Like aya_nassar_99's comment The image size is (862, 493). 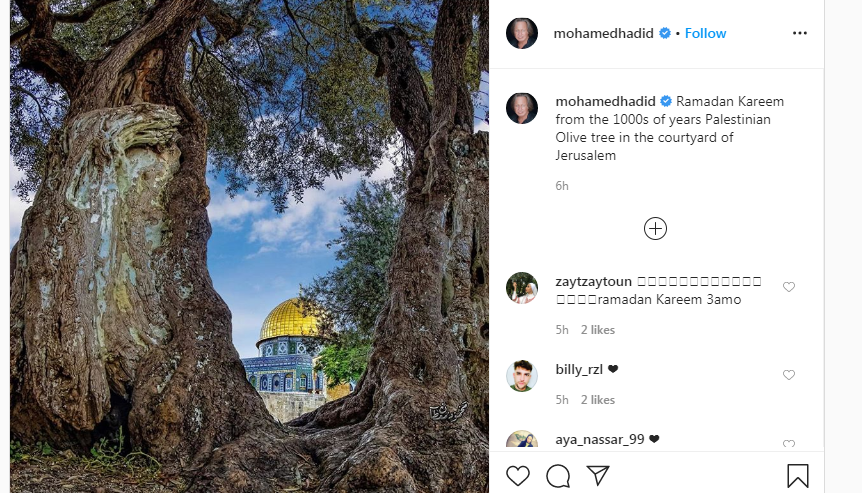coord(789,444)
